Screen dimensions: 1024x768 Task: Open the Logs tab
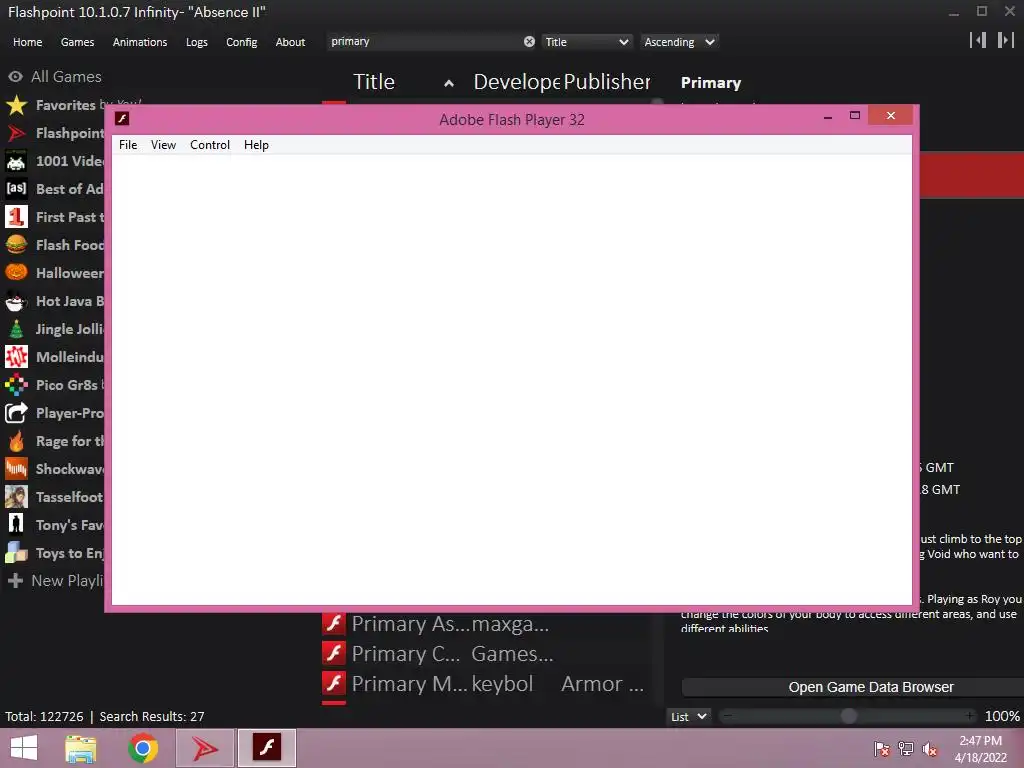(x=197, y=42)
